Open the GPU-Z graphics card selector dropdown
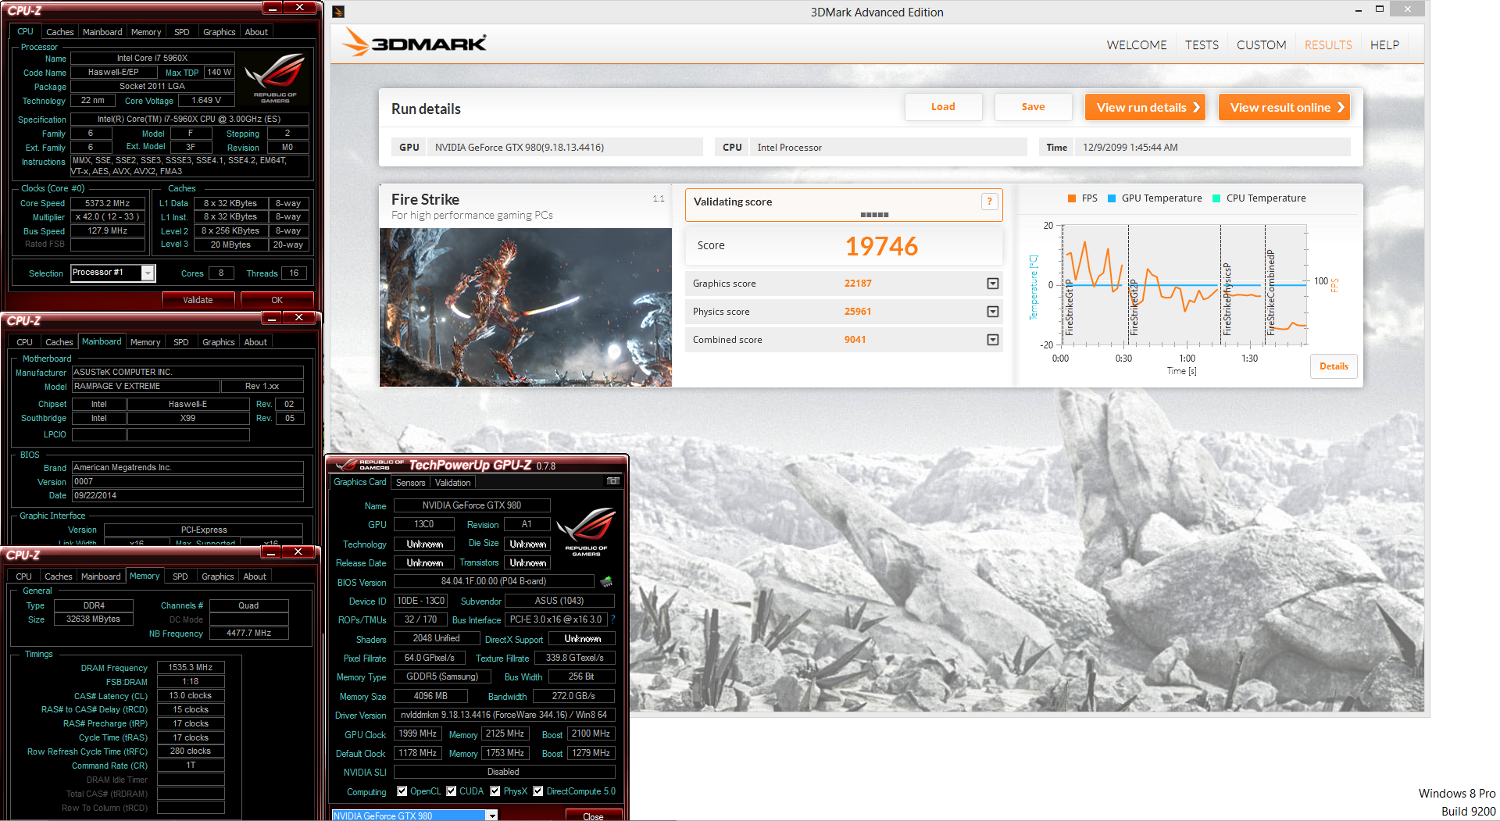Screen dimensions: 1500x821 [491, 816]
